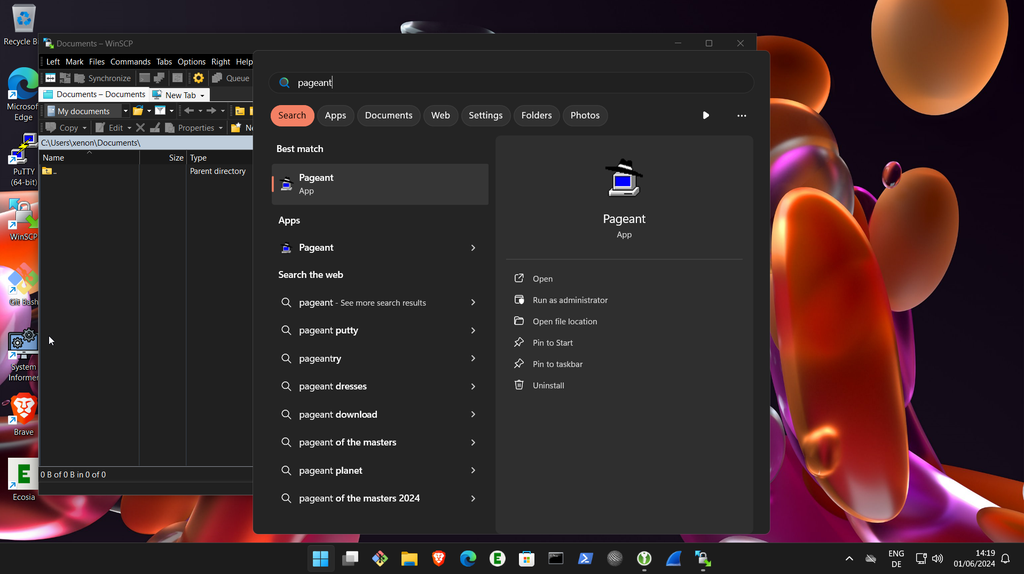Open the three-dot more options menu
Viewport: 1024px width, 574px height.
click(741, 115)
